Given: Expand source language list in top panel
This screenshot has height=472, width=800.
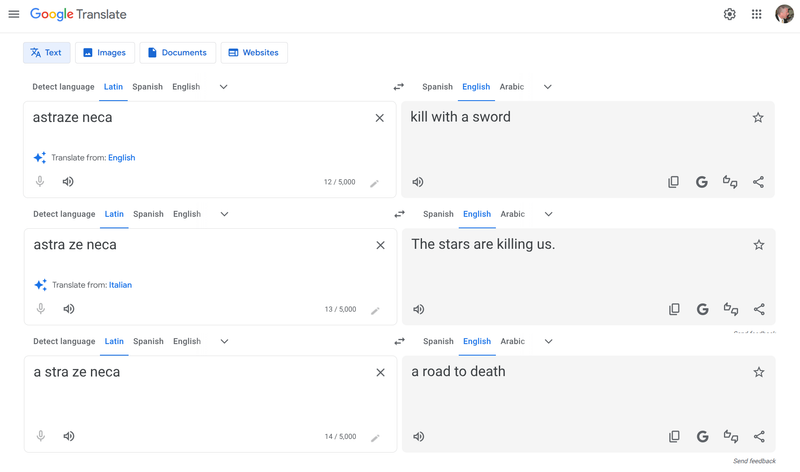Looking at the screenshot, I should pos(223,87).
